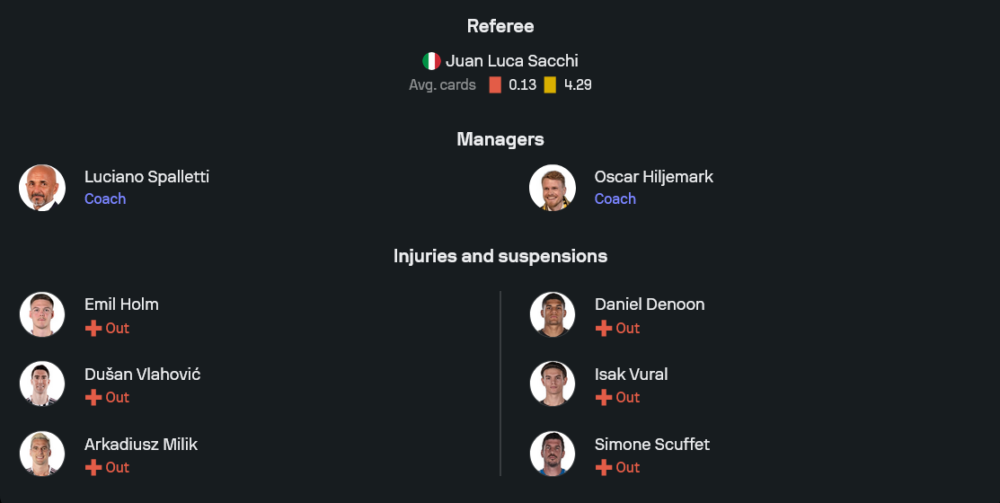Viewport: 1000px width, 503px height.
Task: View the Isak Vural player page
Action: 631,374
